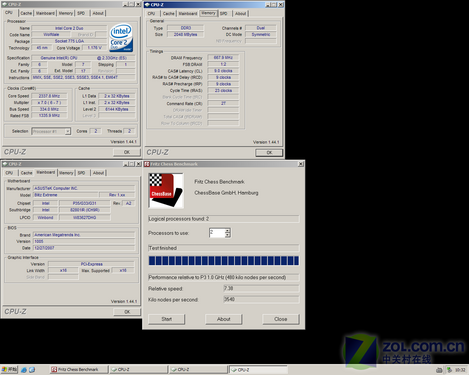Click the Channels # value Dual

[261, 28]
